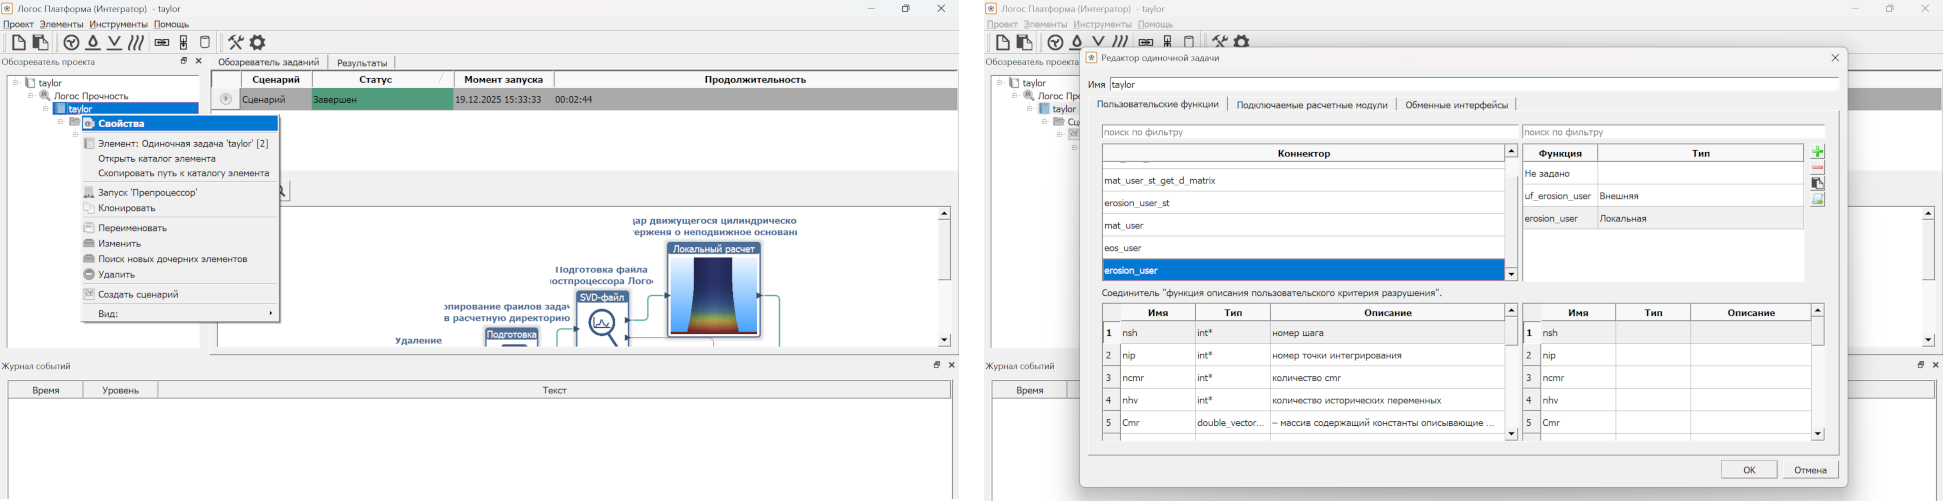Expand the Вид: submenu arrow

(270, 314)
